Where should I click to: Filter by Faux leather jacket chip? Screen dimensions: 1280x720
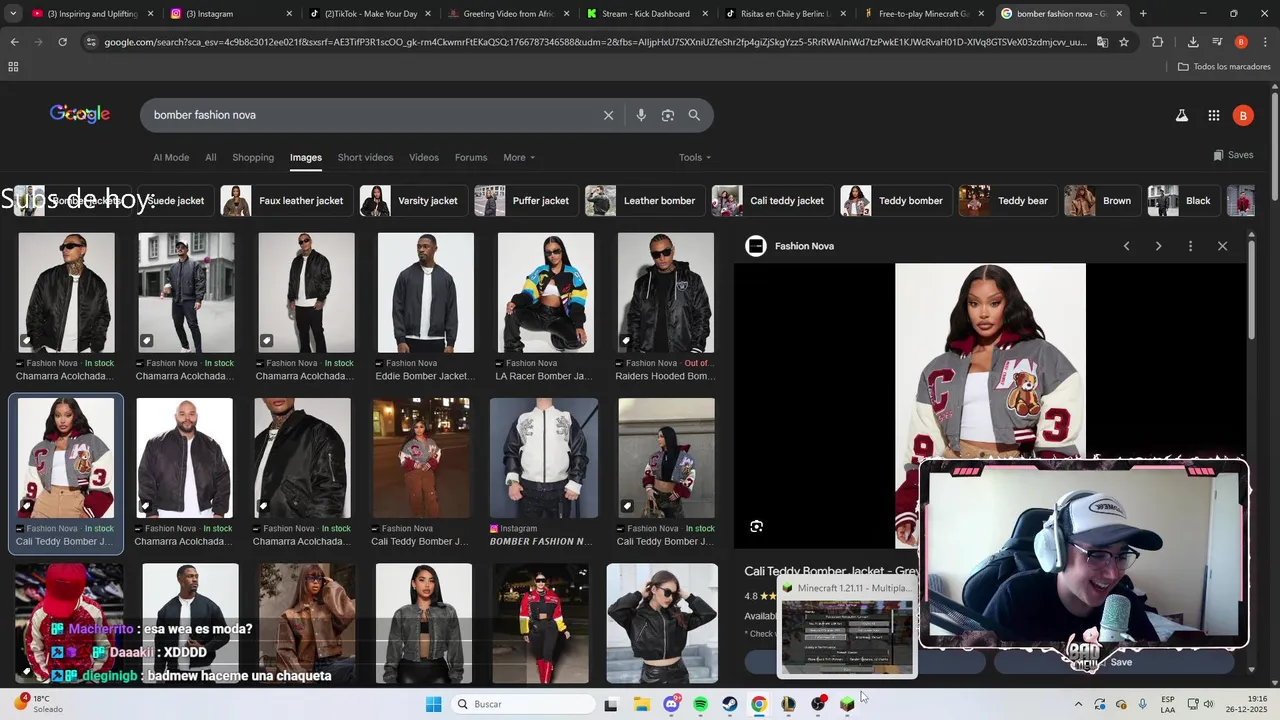click(x=287, y=201)
